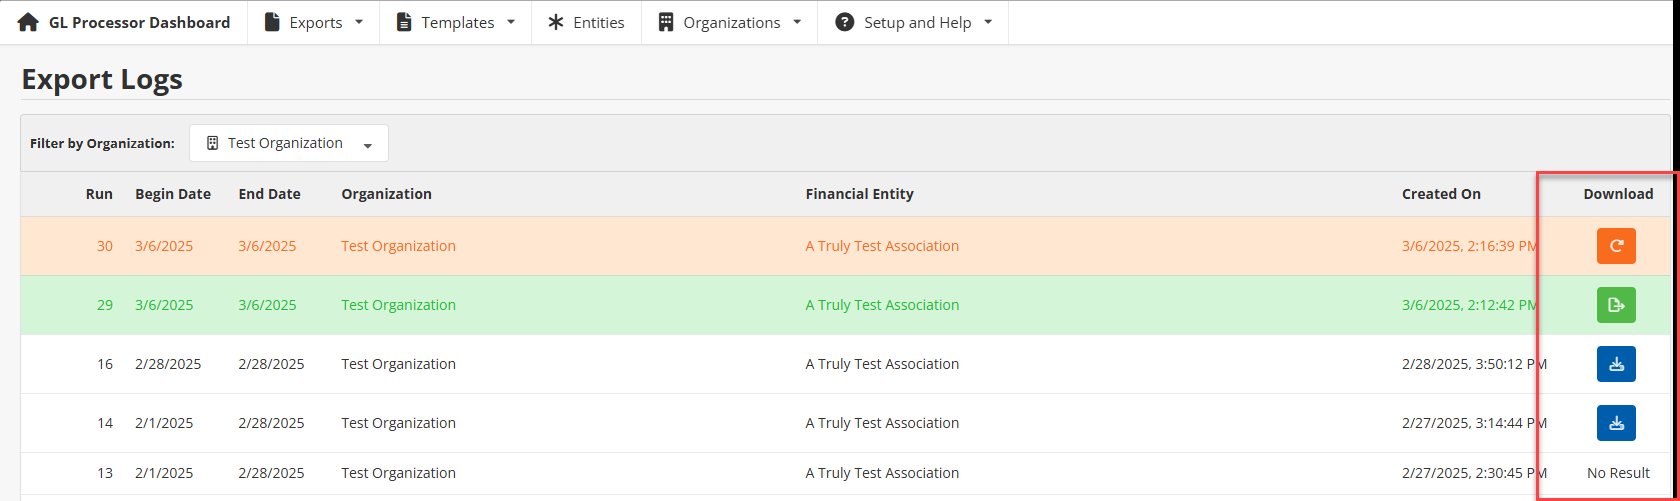Expand the Templates dropdown menu
The image size is (1680, 501).
click(x=456, y=22)
